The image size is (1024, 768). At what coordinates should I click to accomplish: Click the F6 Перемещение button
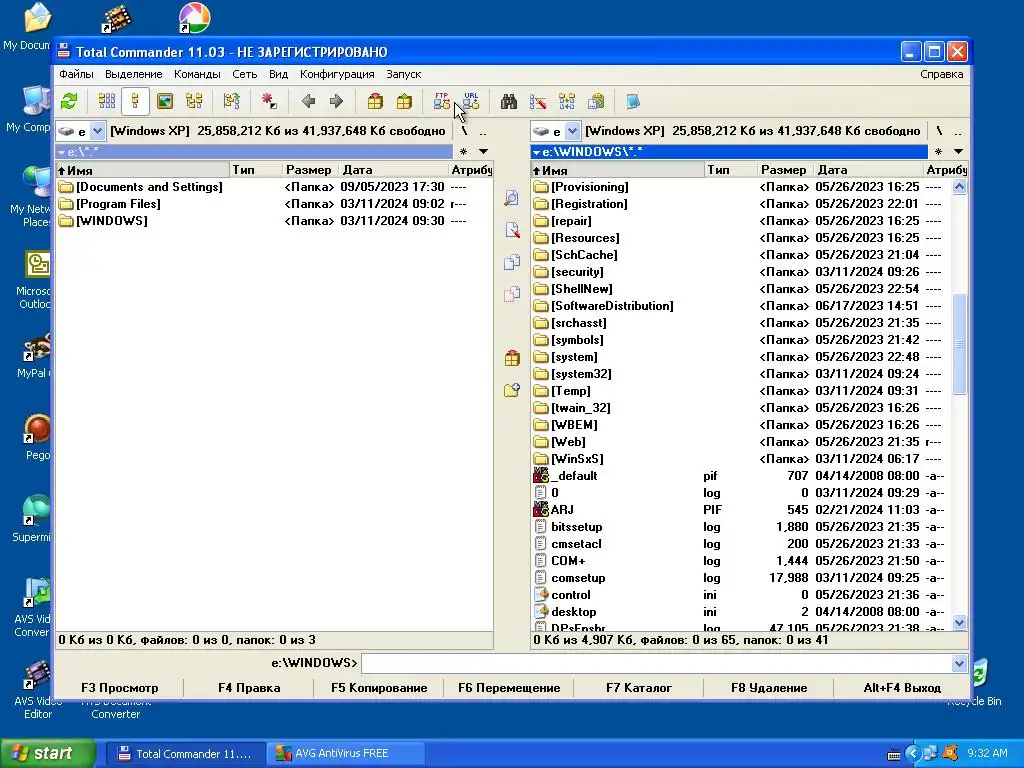click(x=509, y=688)
